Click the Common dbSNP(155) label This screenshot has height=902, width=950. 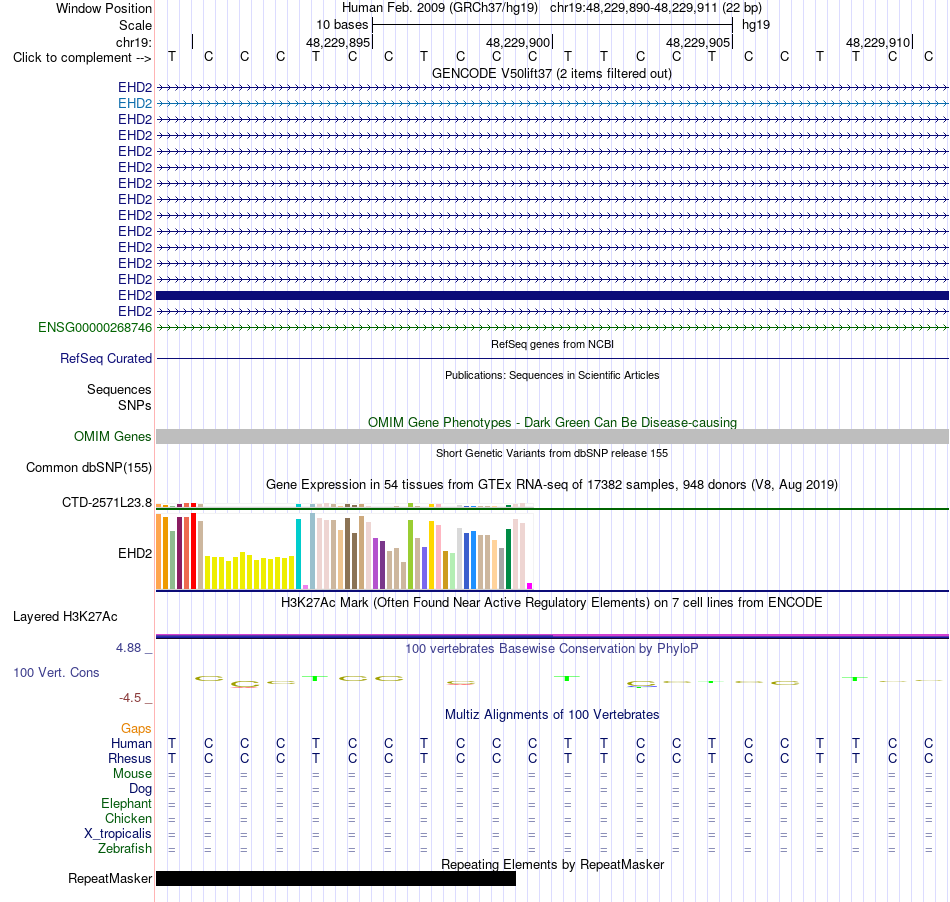(x=89, y=468)
